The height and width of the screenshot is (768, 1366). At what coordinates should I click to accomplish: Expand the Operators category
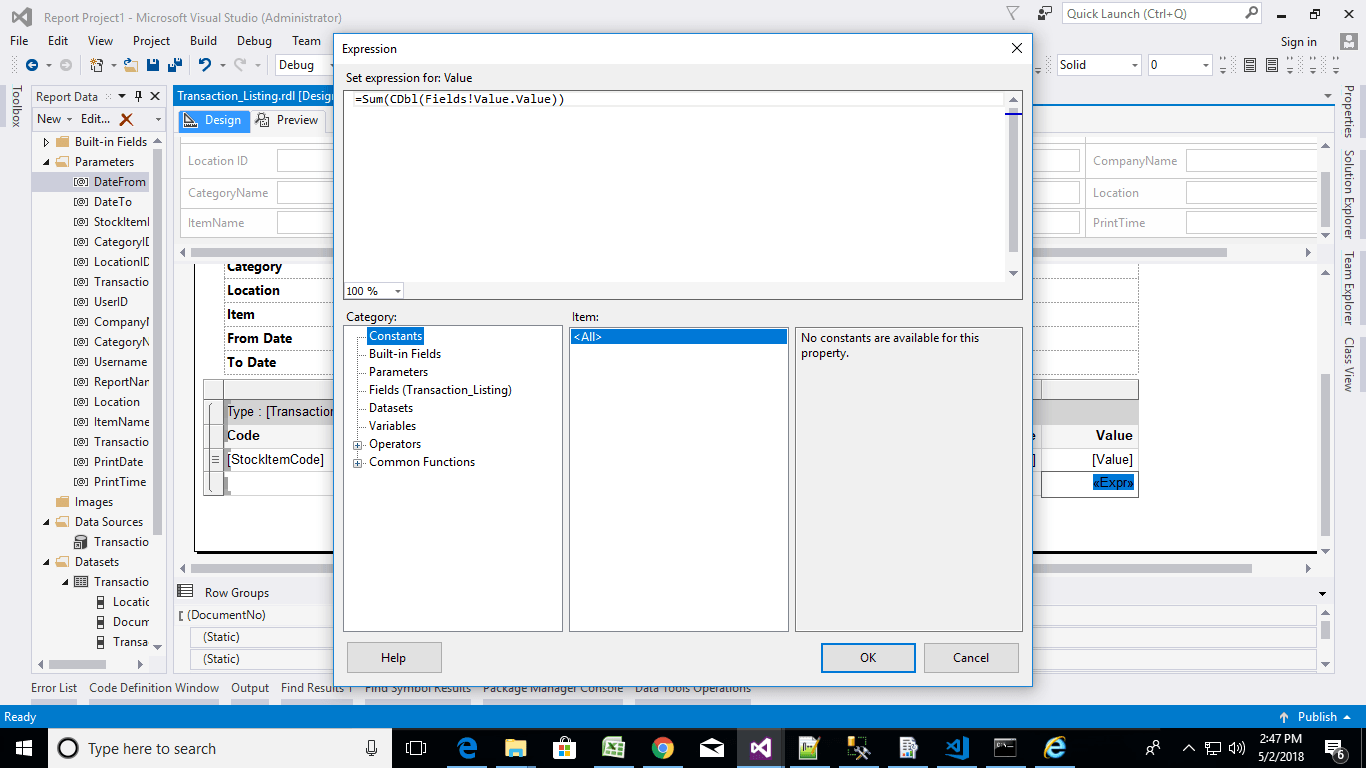click(357, 444)
